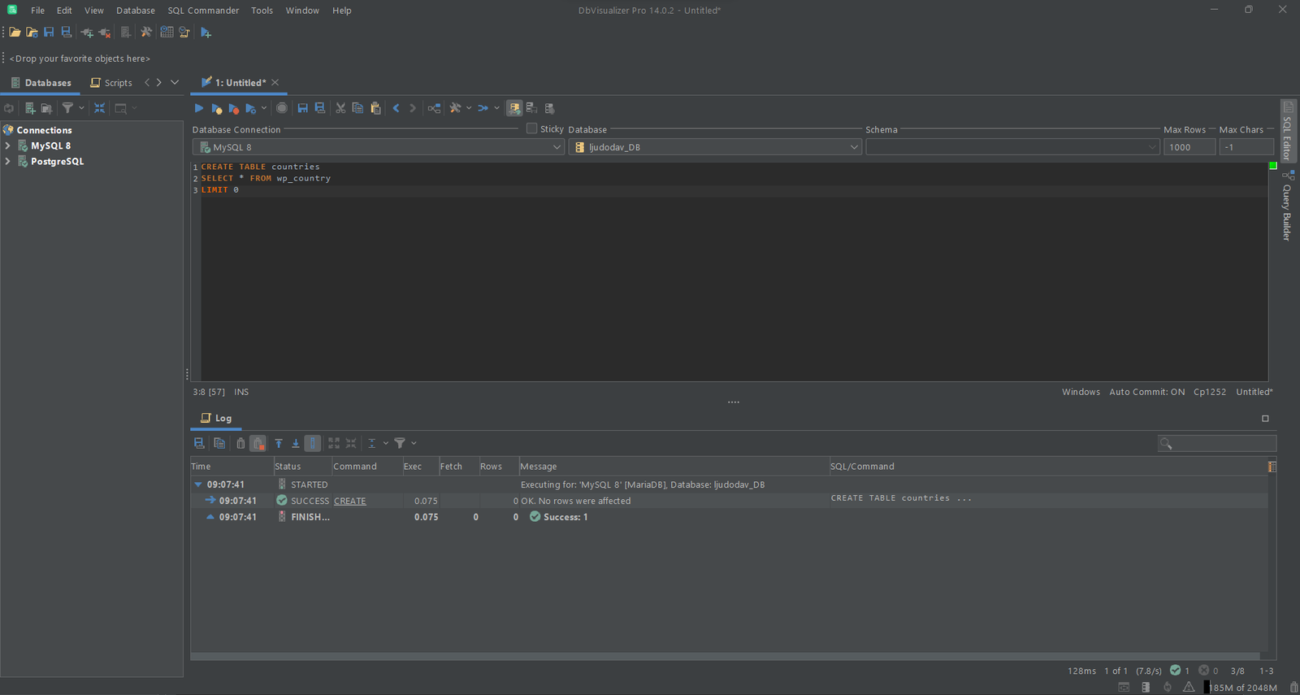Click the CREATE command link in log
This screenshot has width=1300, height=695.
click(x=350, y=501)
